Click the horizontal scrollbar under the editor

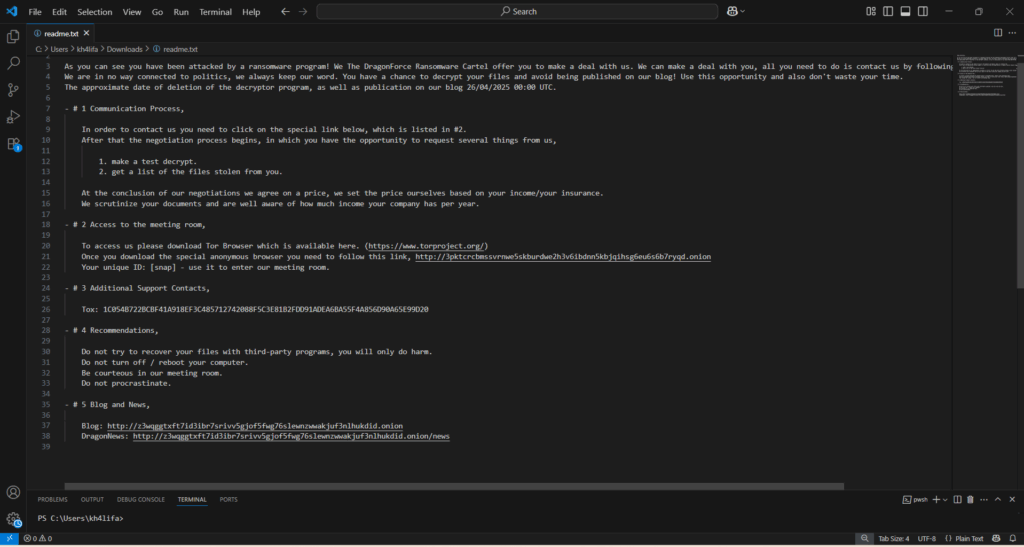454,486
